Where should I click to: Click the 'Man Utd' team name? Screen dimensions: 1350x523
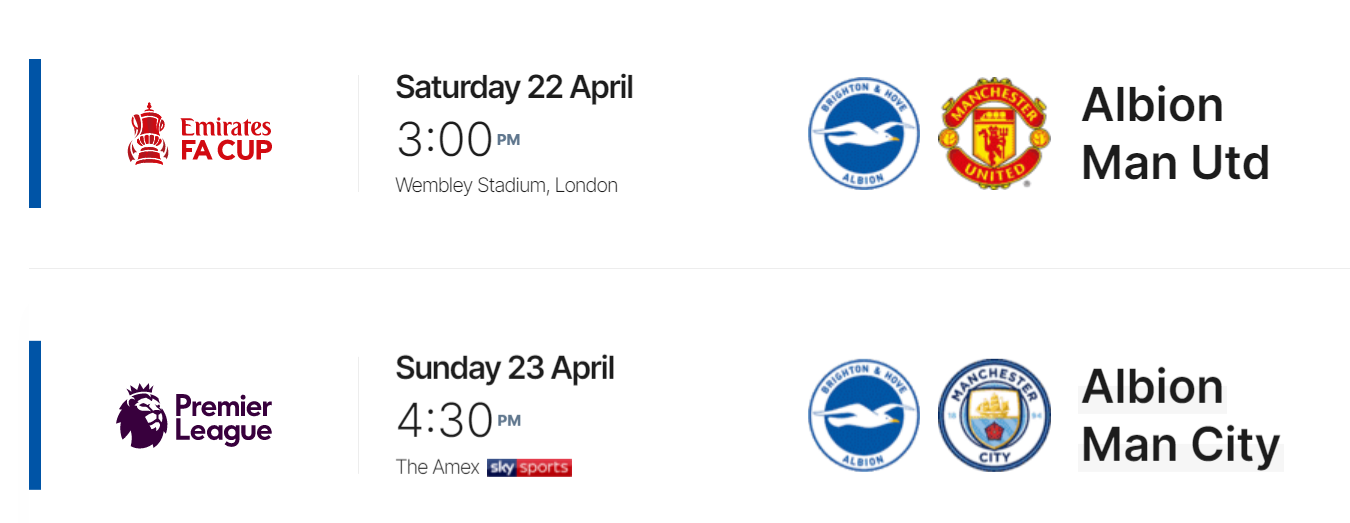pyautogui.click(x=1176, y=162)
